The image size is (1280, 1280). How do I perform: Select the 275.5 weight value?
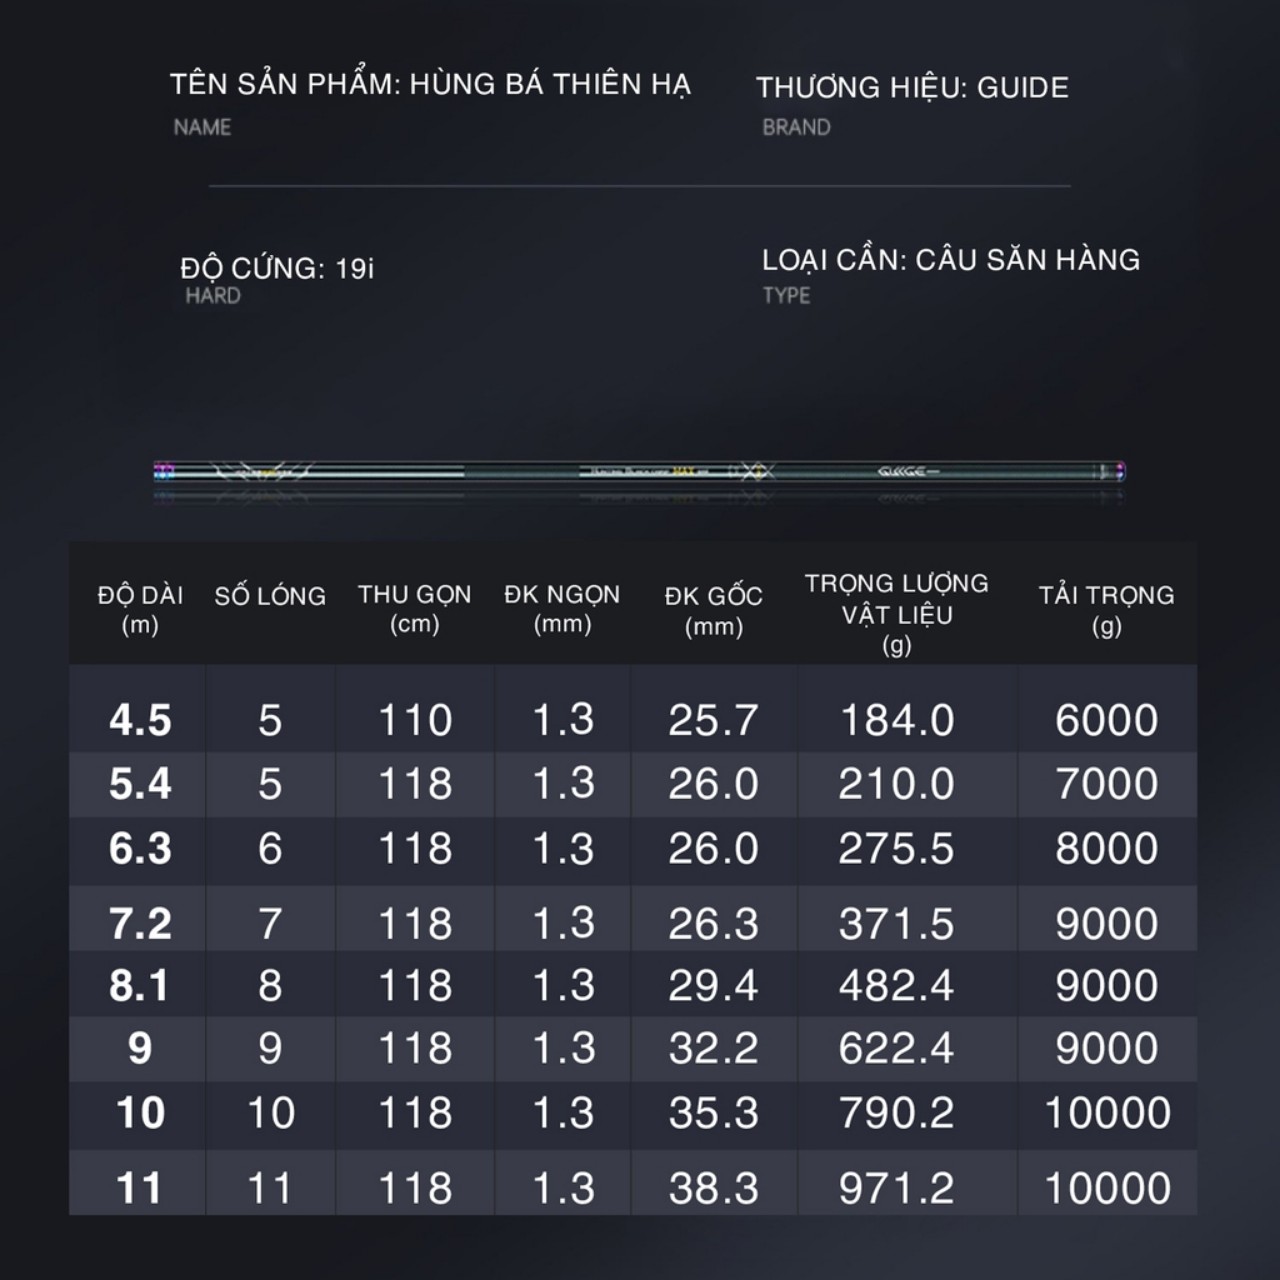coord(896,849)
